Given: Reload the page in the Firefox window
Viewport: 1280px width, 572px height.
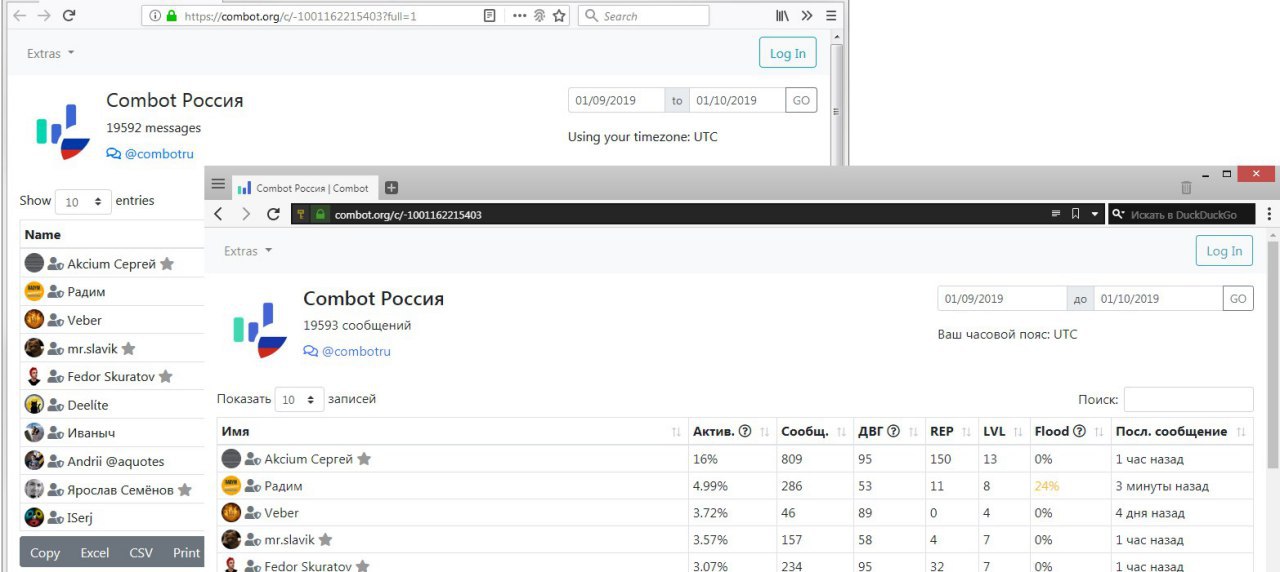Looking at the screenshot, I should (x=69, y=16).
